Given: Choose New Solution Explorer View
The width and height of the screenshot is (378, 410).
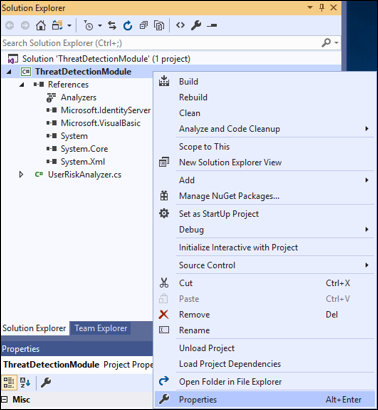Looking at the screenshot, I should click(x=265, y=162).
